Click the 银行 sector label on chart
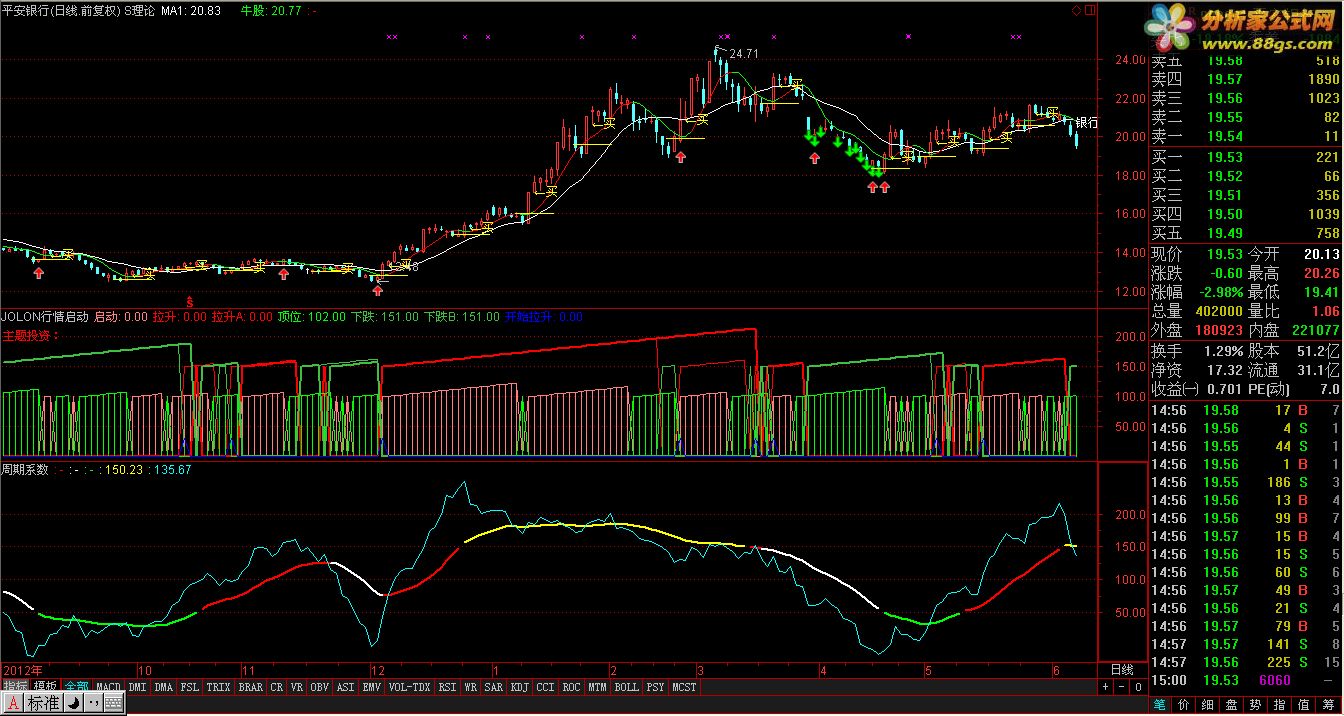This screenshot has width=1344, height=716. click(1086, 122)
